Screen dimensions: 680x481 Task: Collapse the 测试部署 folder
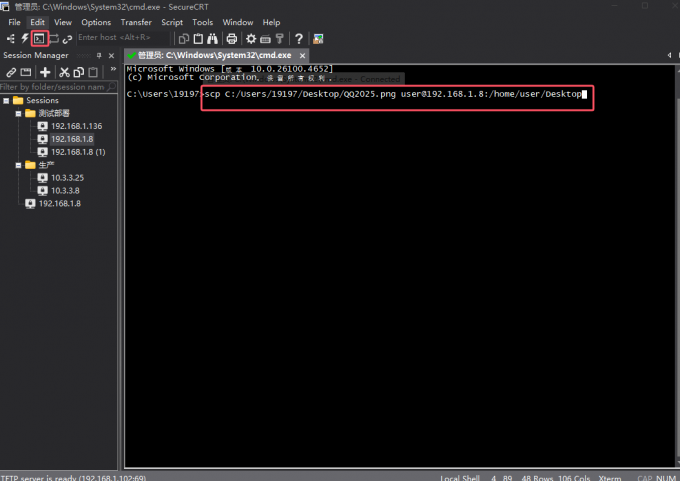pos(18,114)
